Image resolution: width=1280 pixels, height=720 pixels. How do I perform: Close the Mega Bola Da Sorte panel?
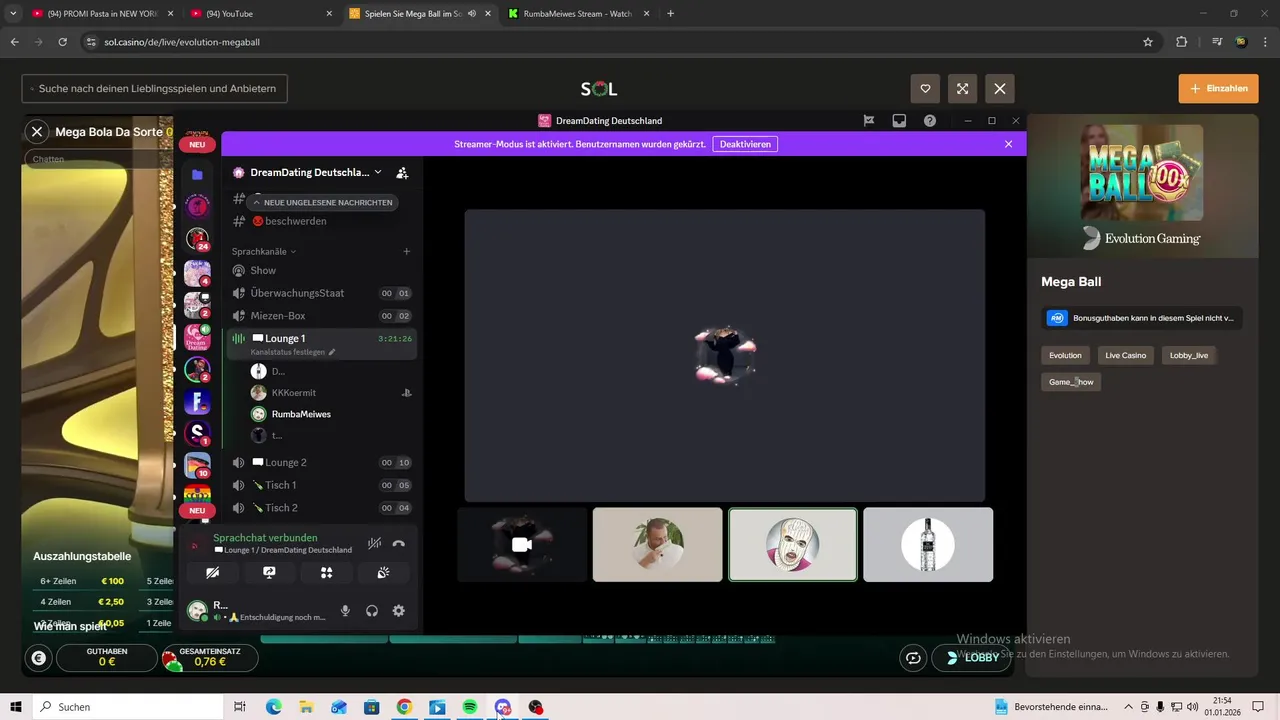tap(37, 131)
